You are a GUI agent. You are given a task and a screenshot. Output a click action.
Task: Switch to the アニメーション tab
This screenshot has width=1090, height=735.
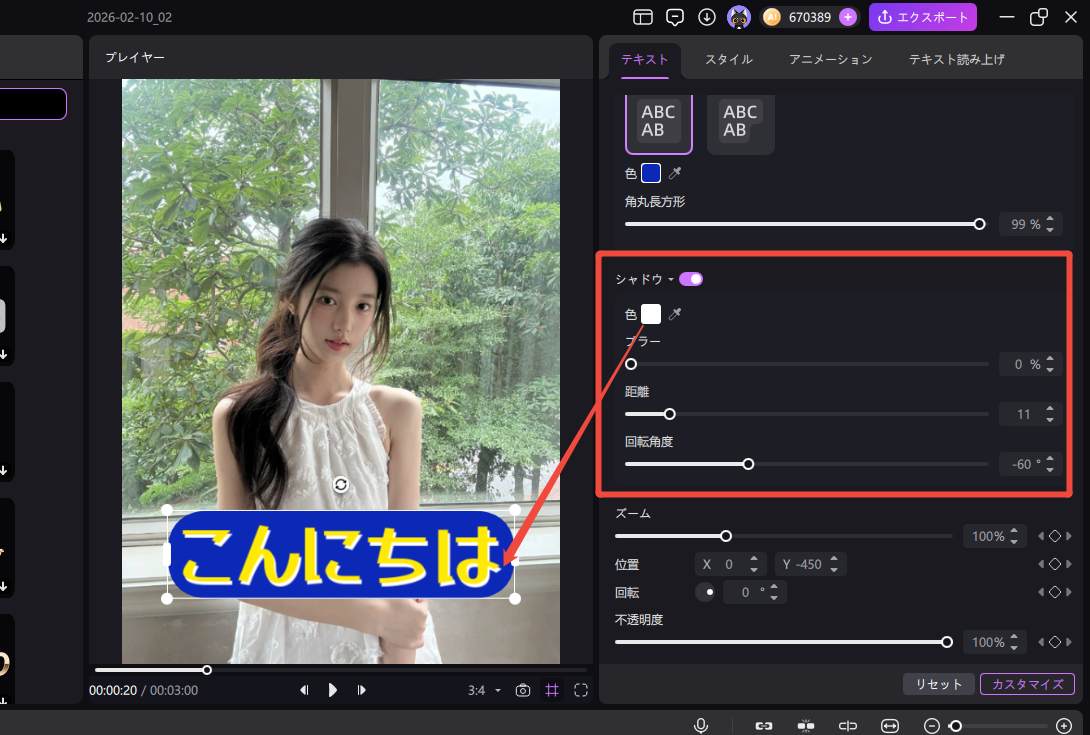point(830,59)
